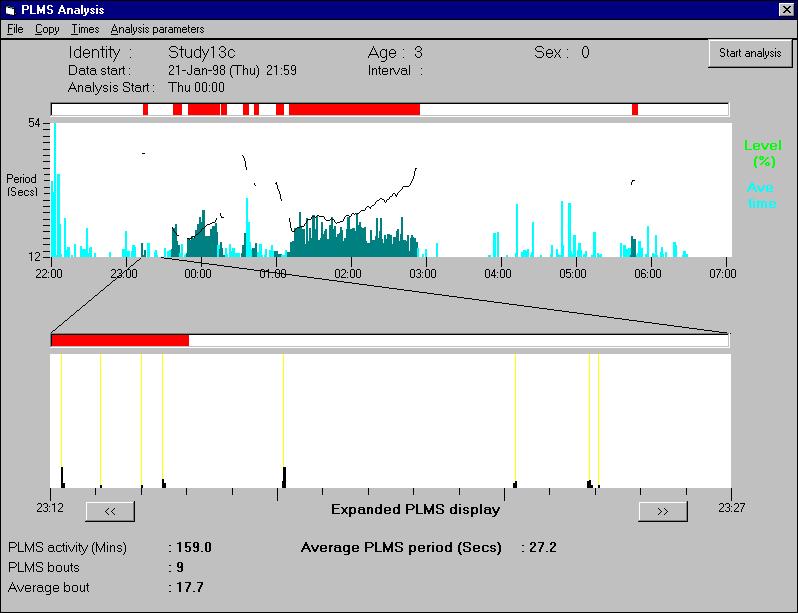The width and height of the screenshot is (798, 613).
Task: Click the Study13c identity value
Action: coord(202,52)
